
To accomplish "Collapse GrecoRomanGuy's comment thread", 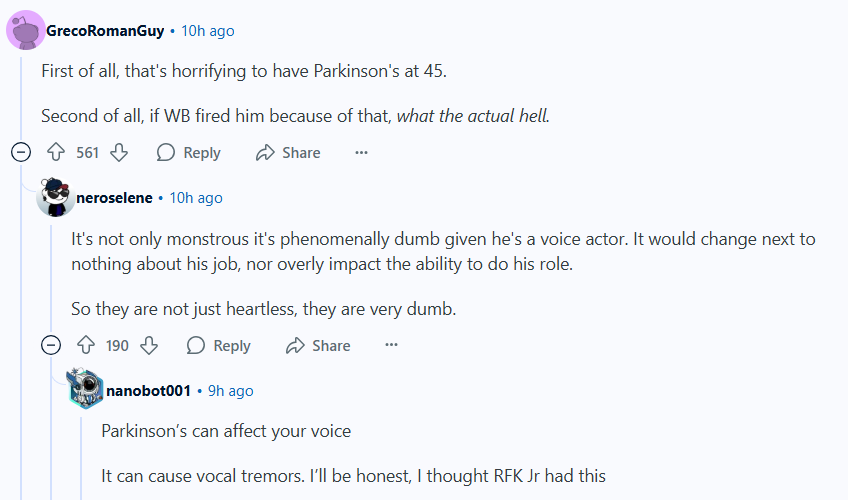I will 21,153.
